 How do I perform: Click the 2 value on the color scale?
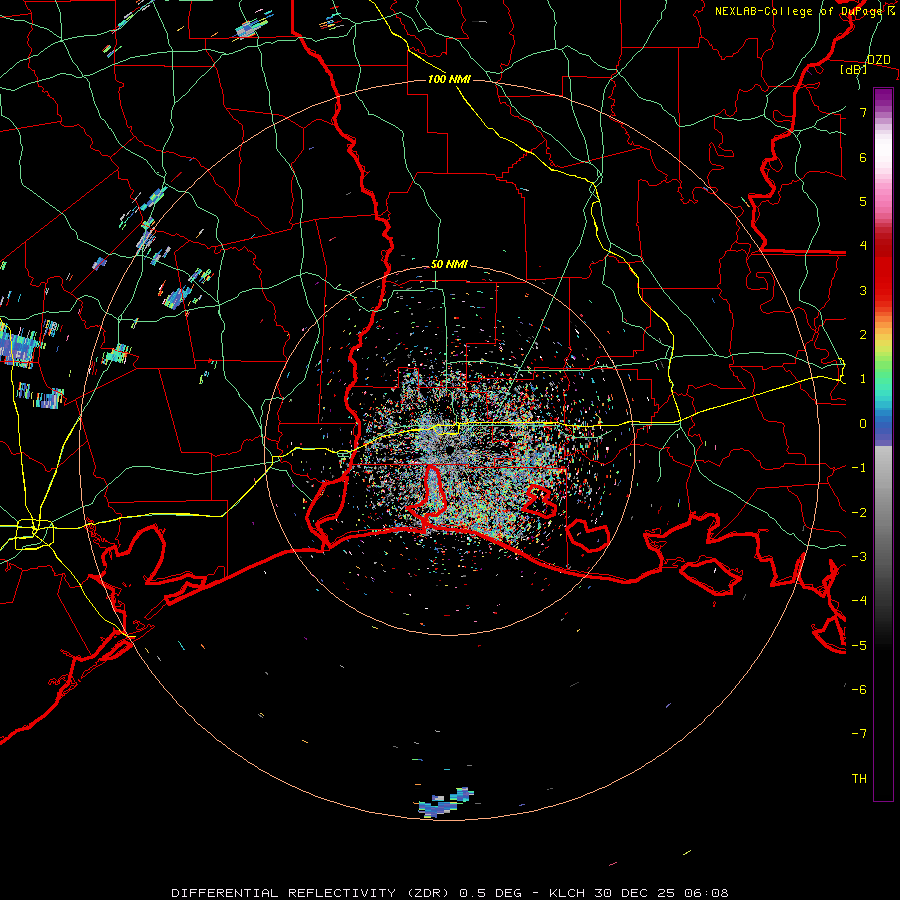pyautogui.click(x=863, y=335)
